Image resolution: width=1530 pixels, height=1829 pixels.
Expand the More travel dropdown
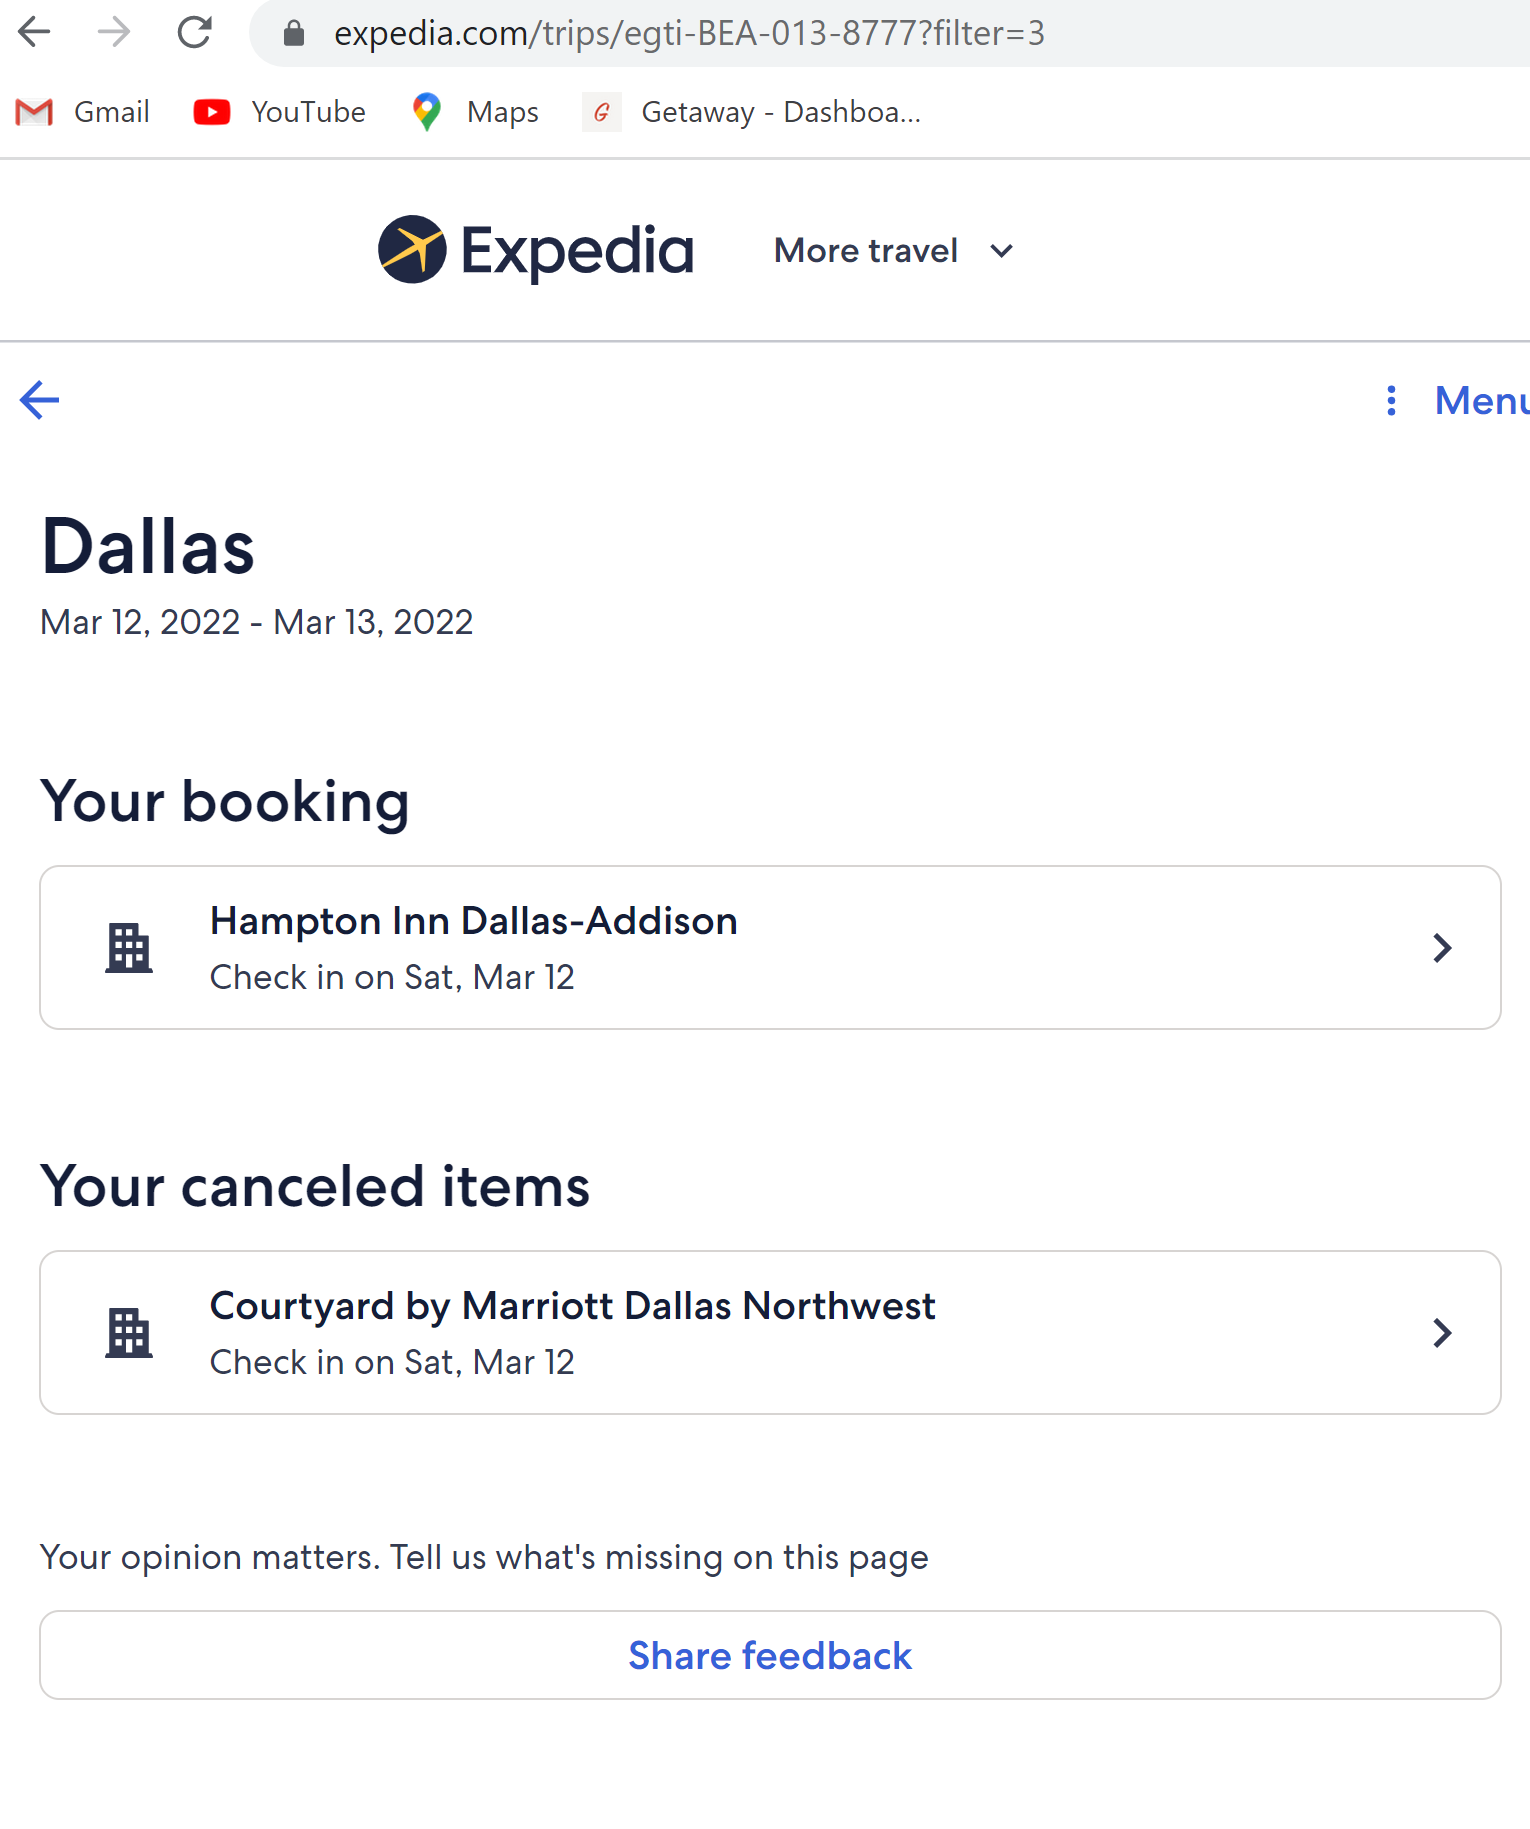click(894, 251)
